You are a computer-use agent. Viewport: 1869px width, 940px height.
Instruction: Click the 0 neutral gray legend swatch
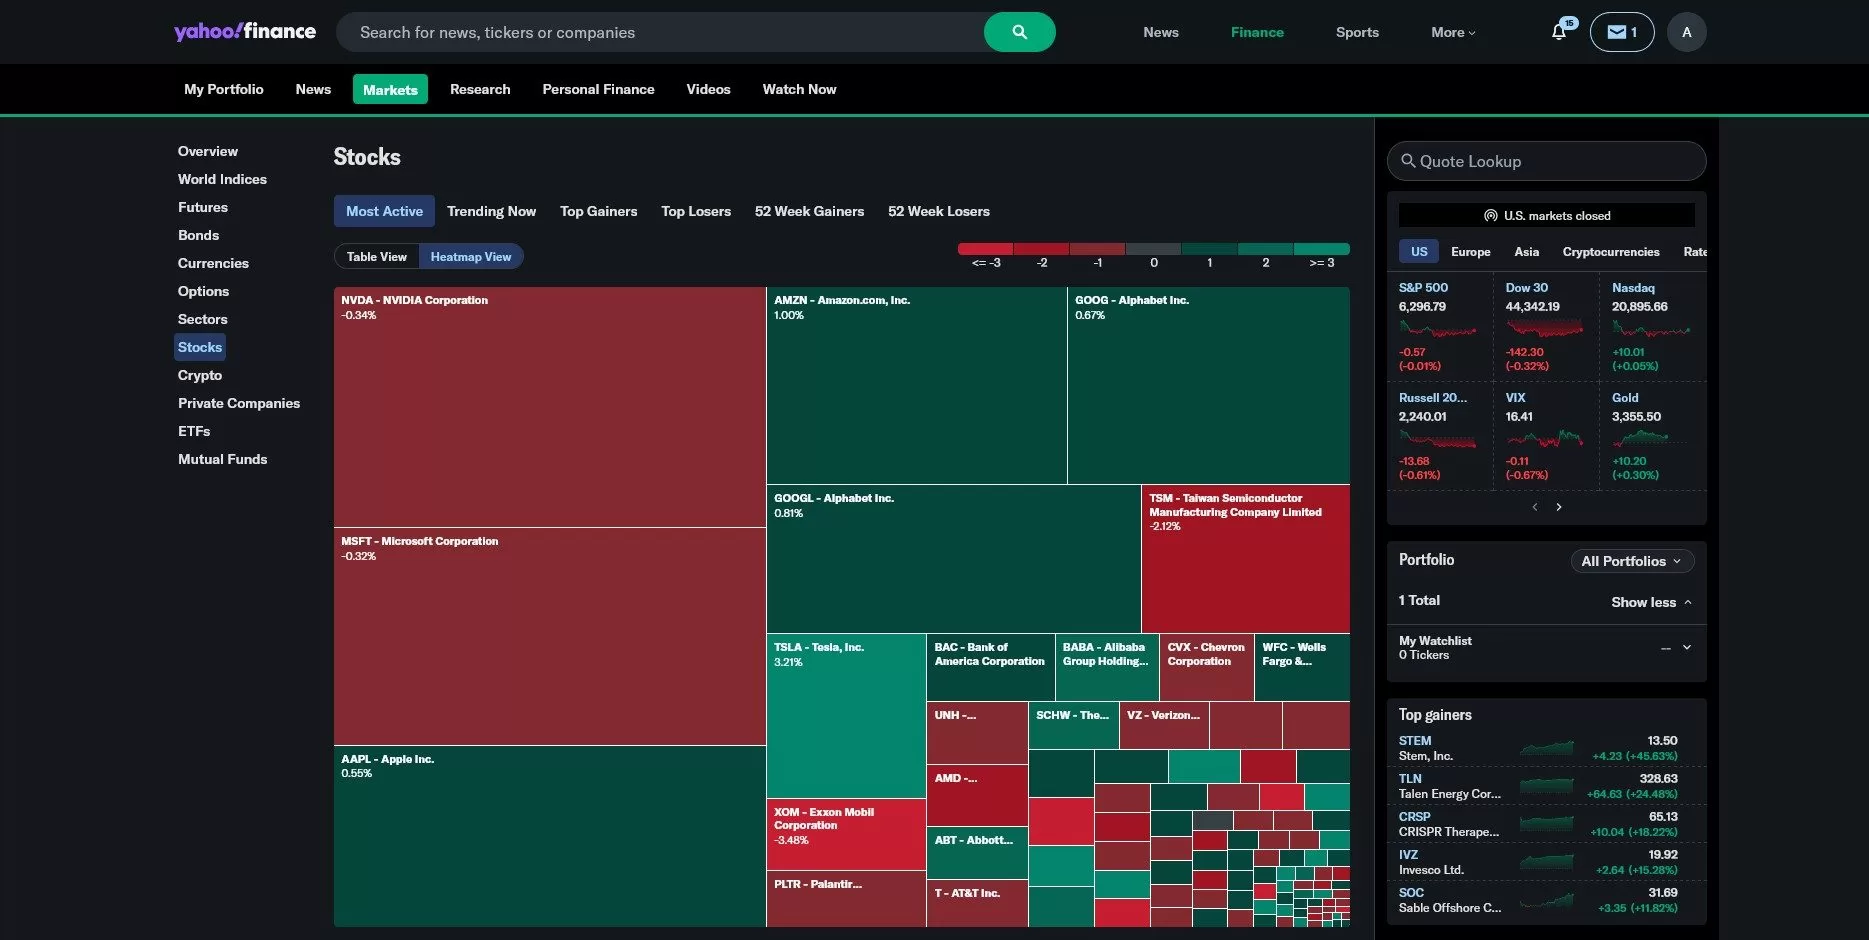(x=1153, y=249)
